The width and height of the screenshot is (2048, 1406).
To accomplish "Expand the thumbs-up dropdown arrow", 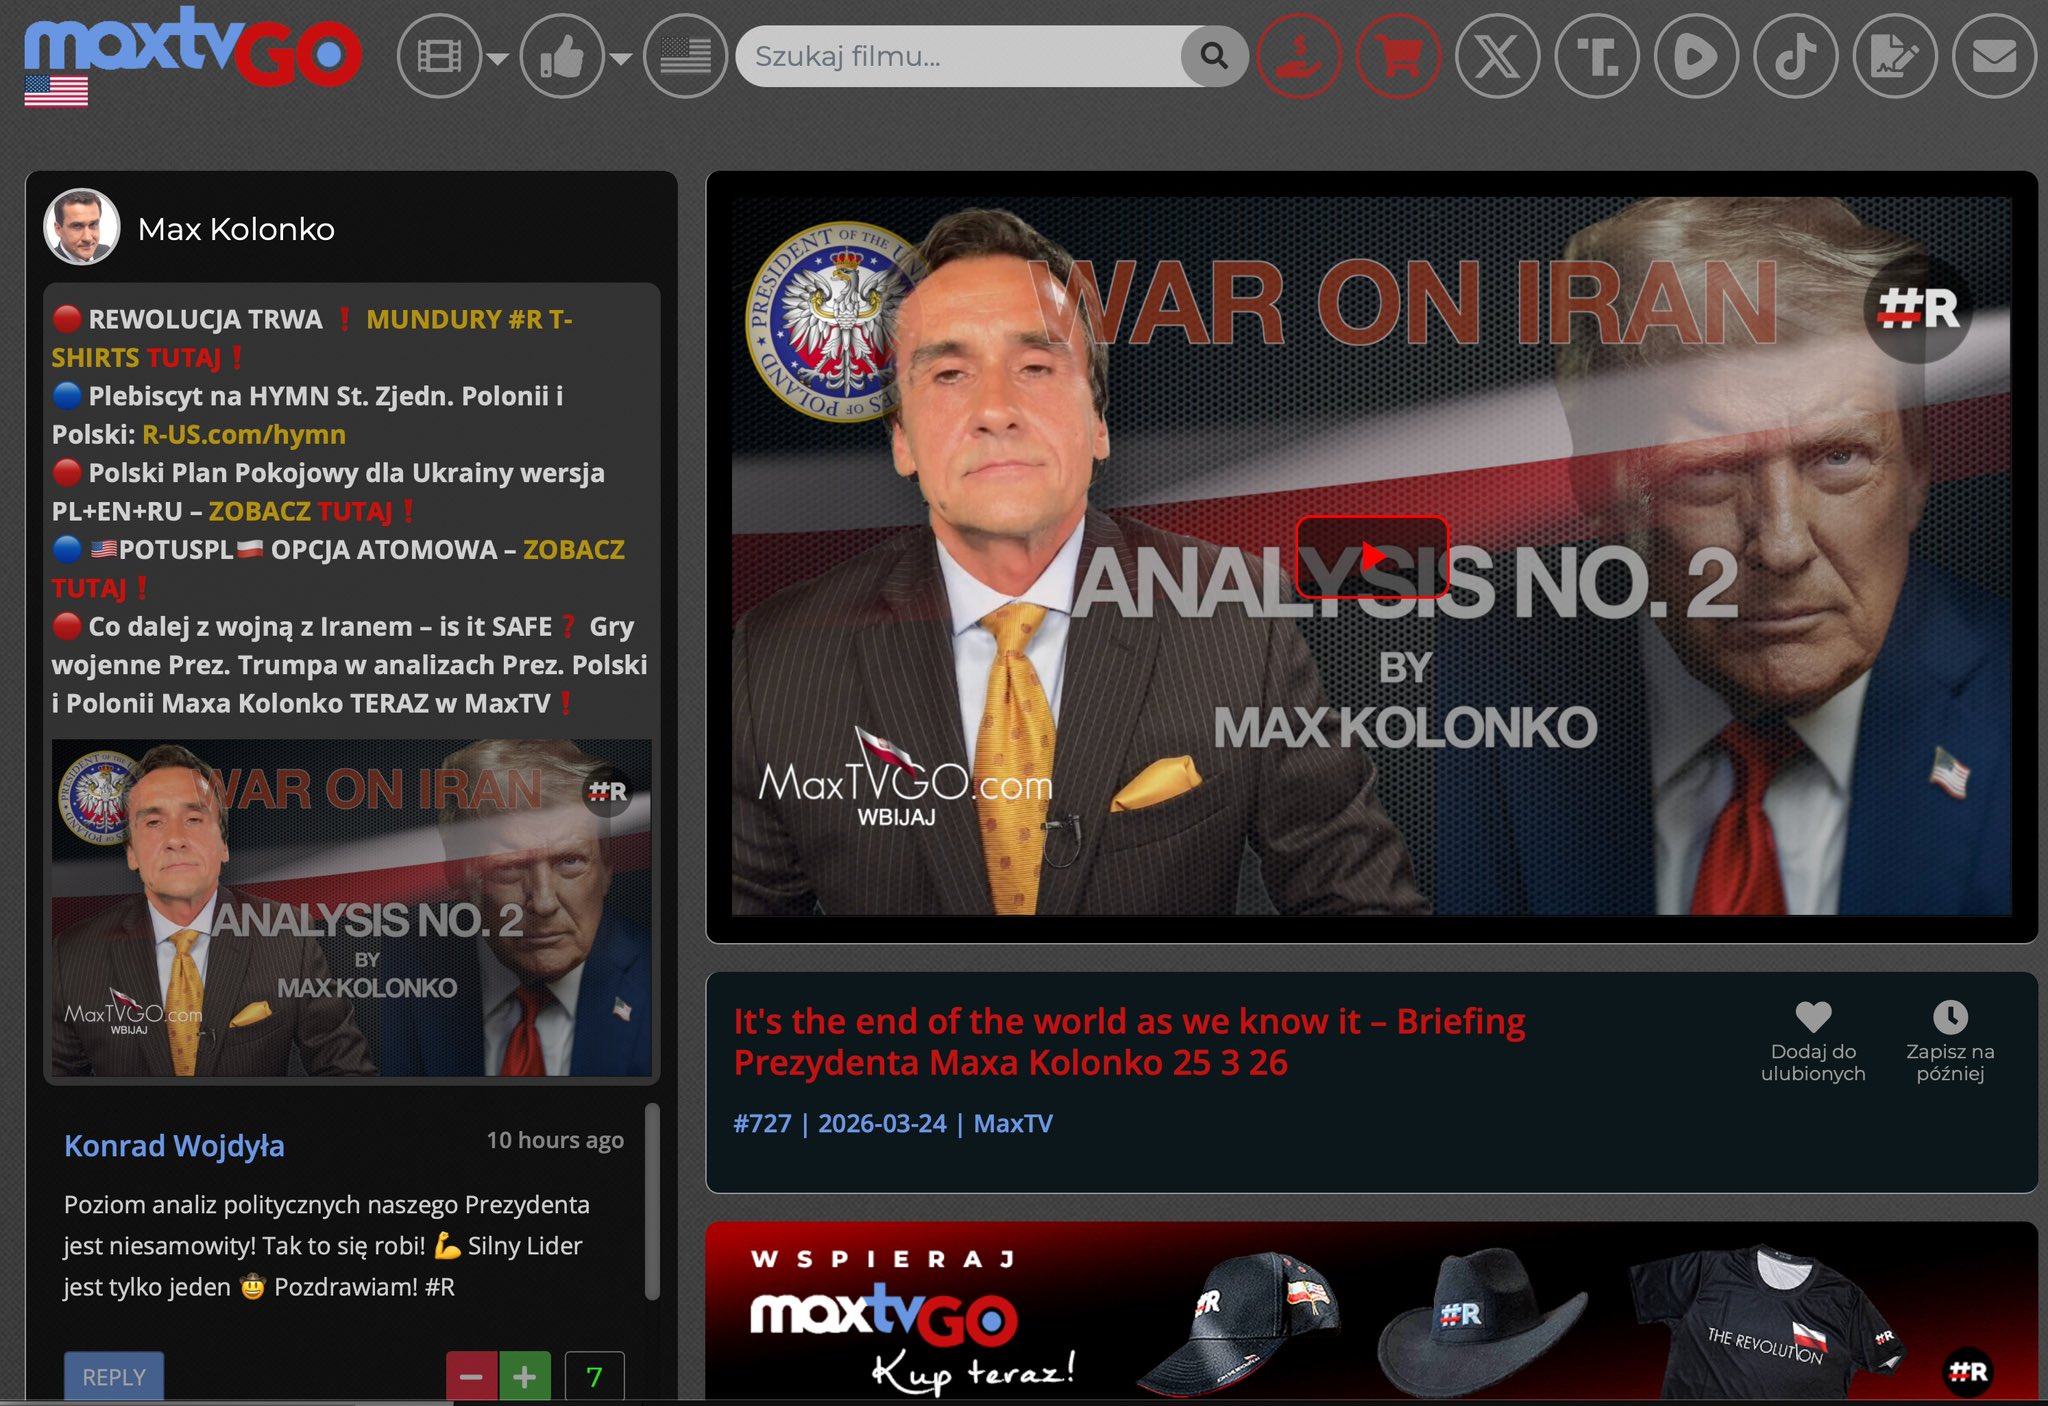I will (621, 59).
